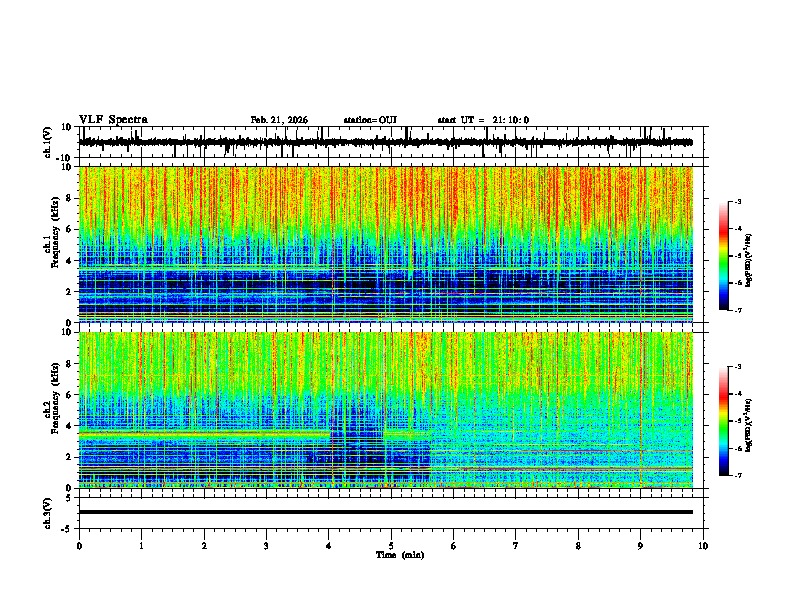Click the "ch.3(V)" axis label
This screenshot has height=612, width=792.
pyautogui.click(x=48, y=513)
